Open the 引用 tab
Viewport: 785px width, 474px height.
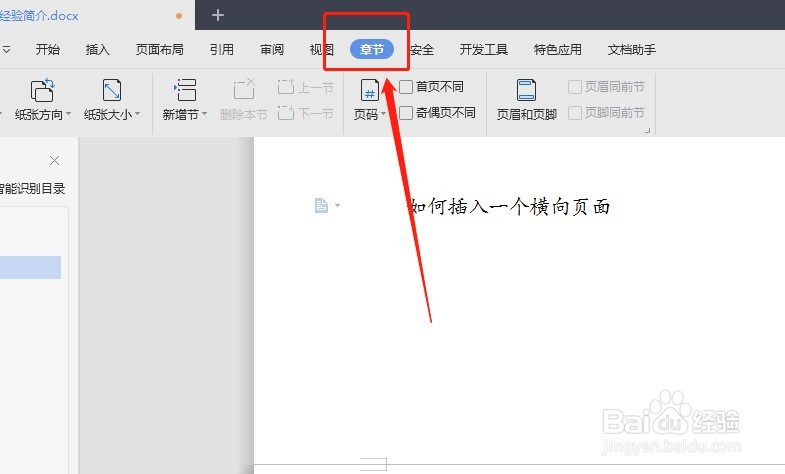click(x=222, y=50)
